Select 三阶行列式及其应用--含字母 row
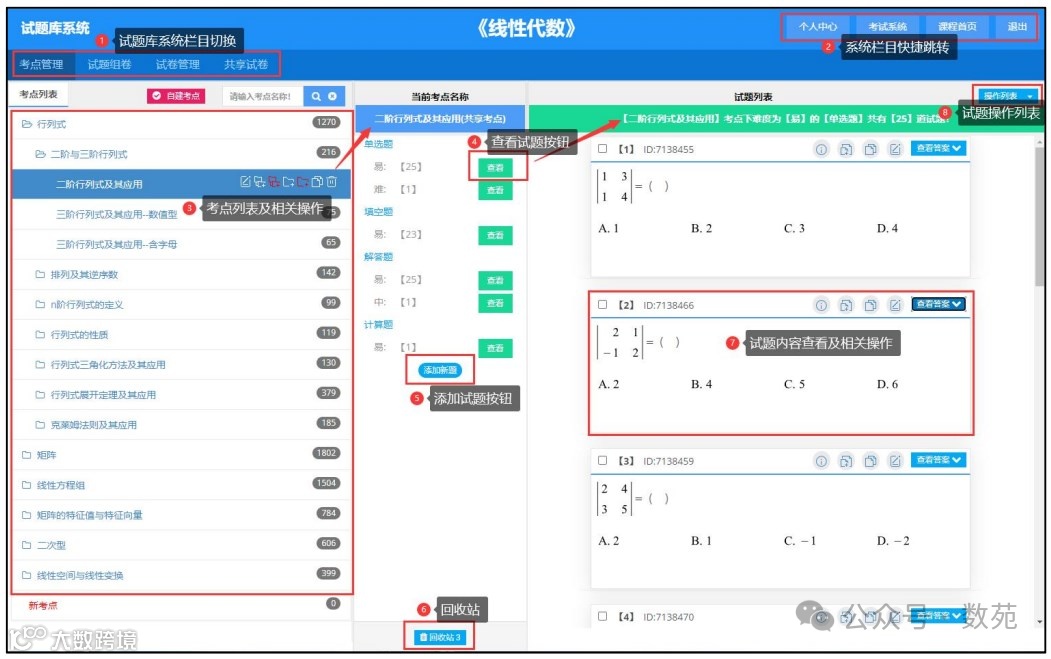 pyautogui.click(x=182, y=244)
